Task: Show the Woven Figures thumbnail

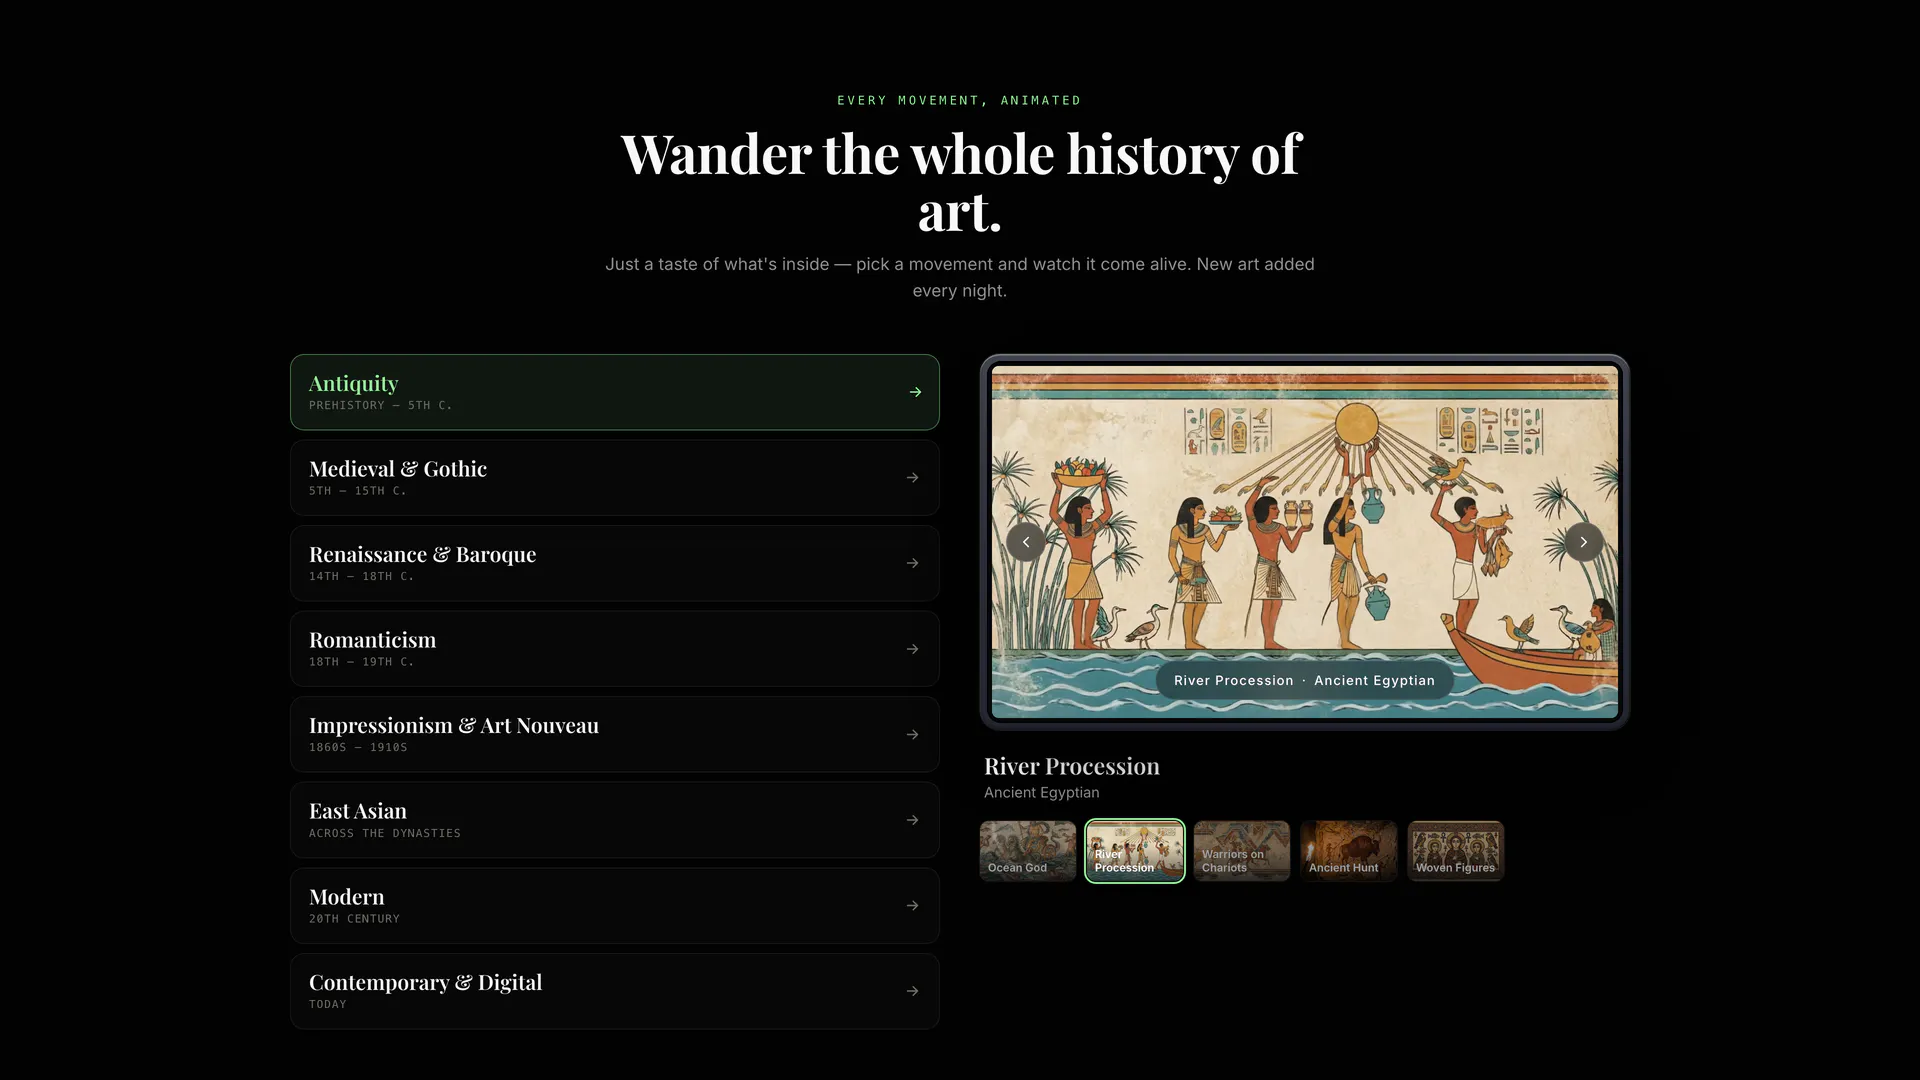Action: [x=1456, y=851]
